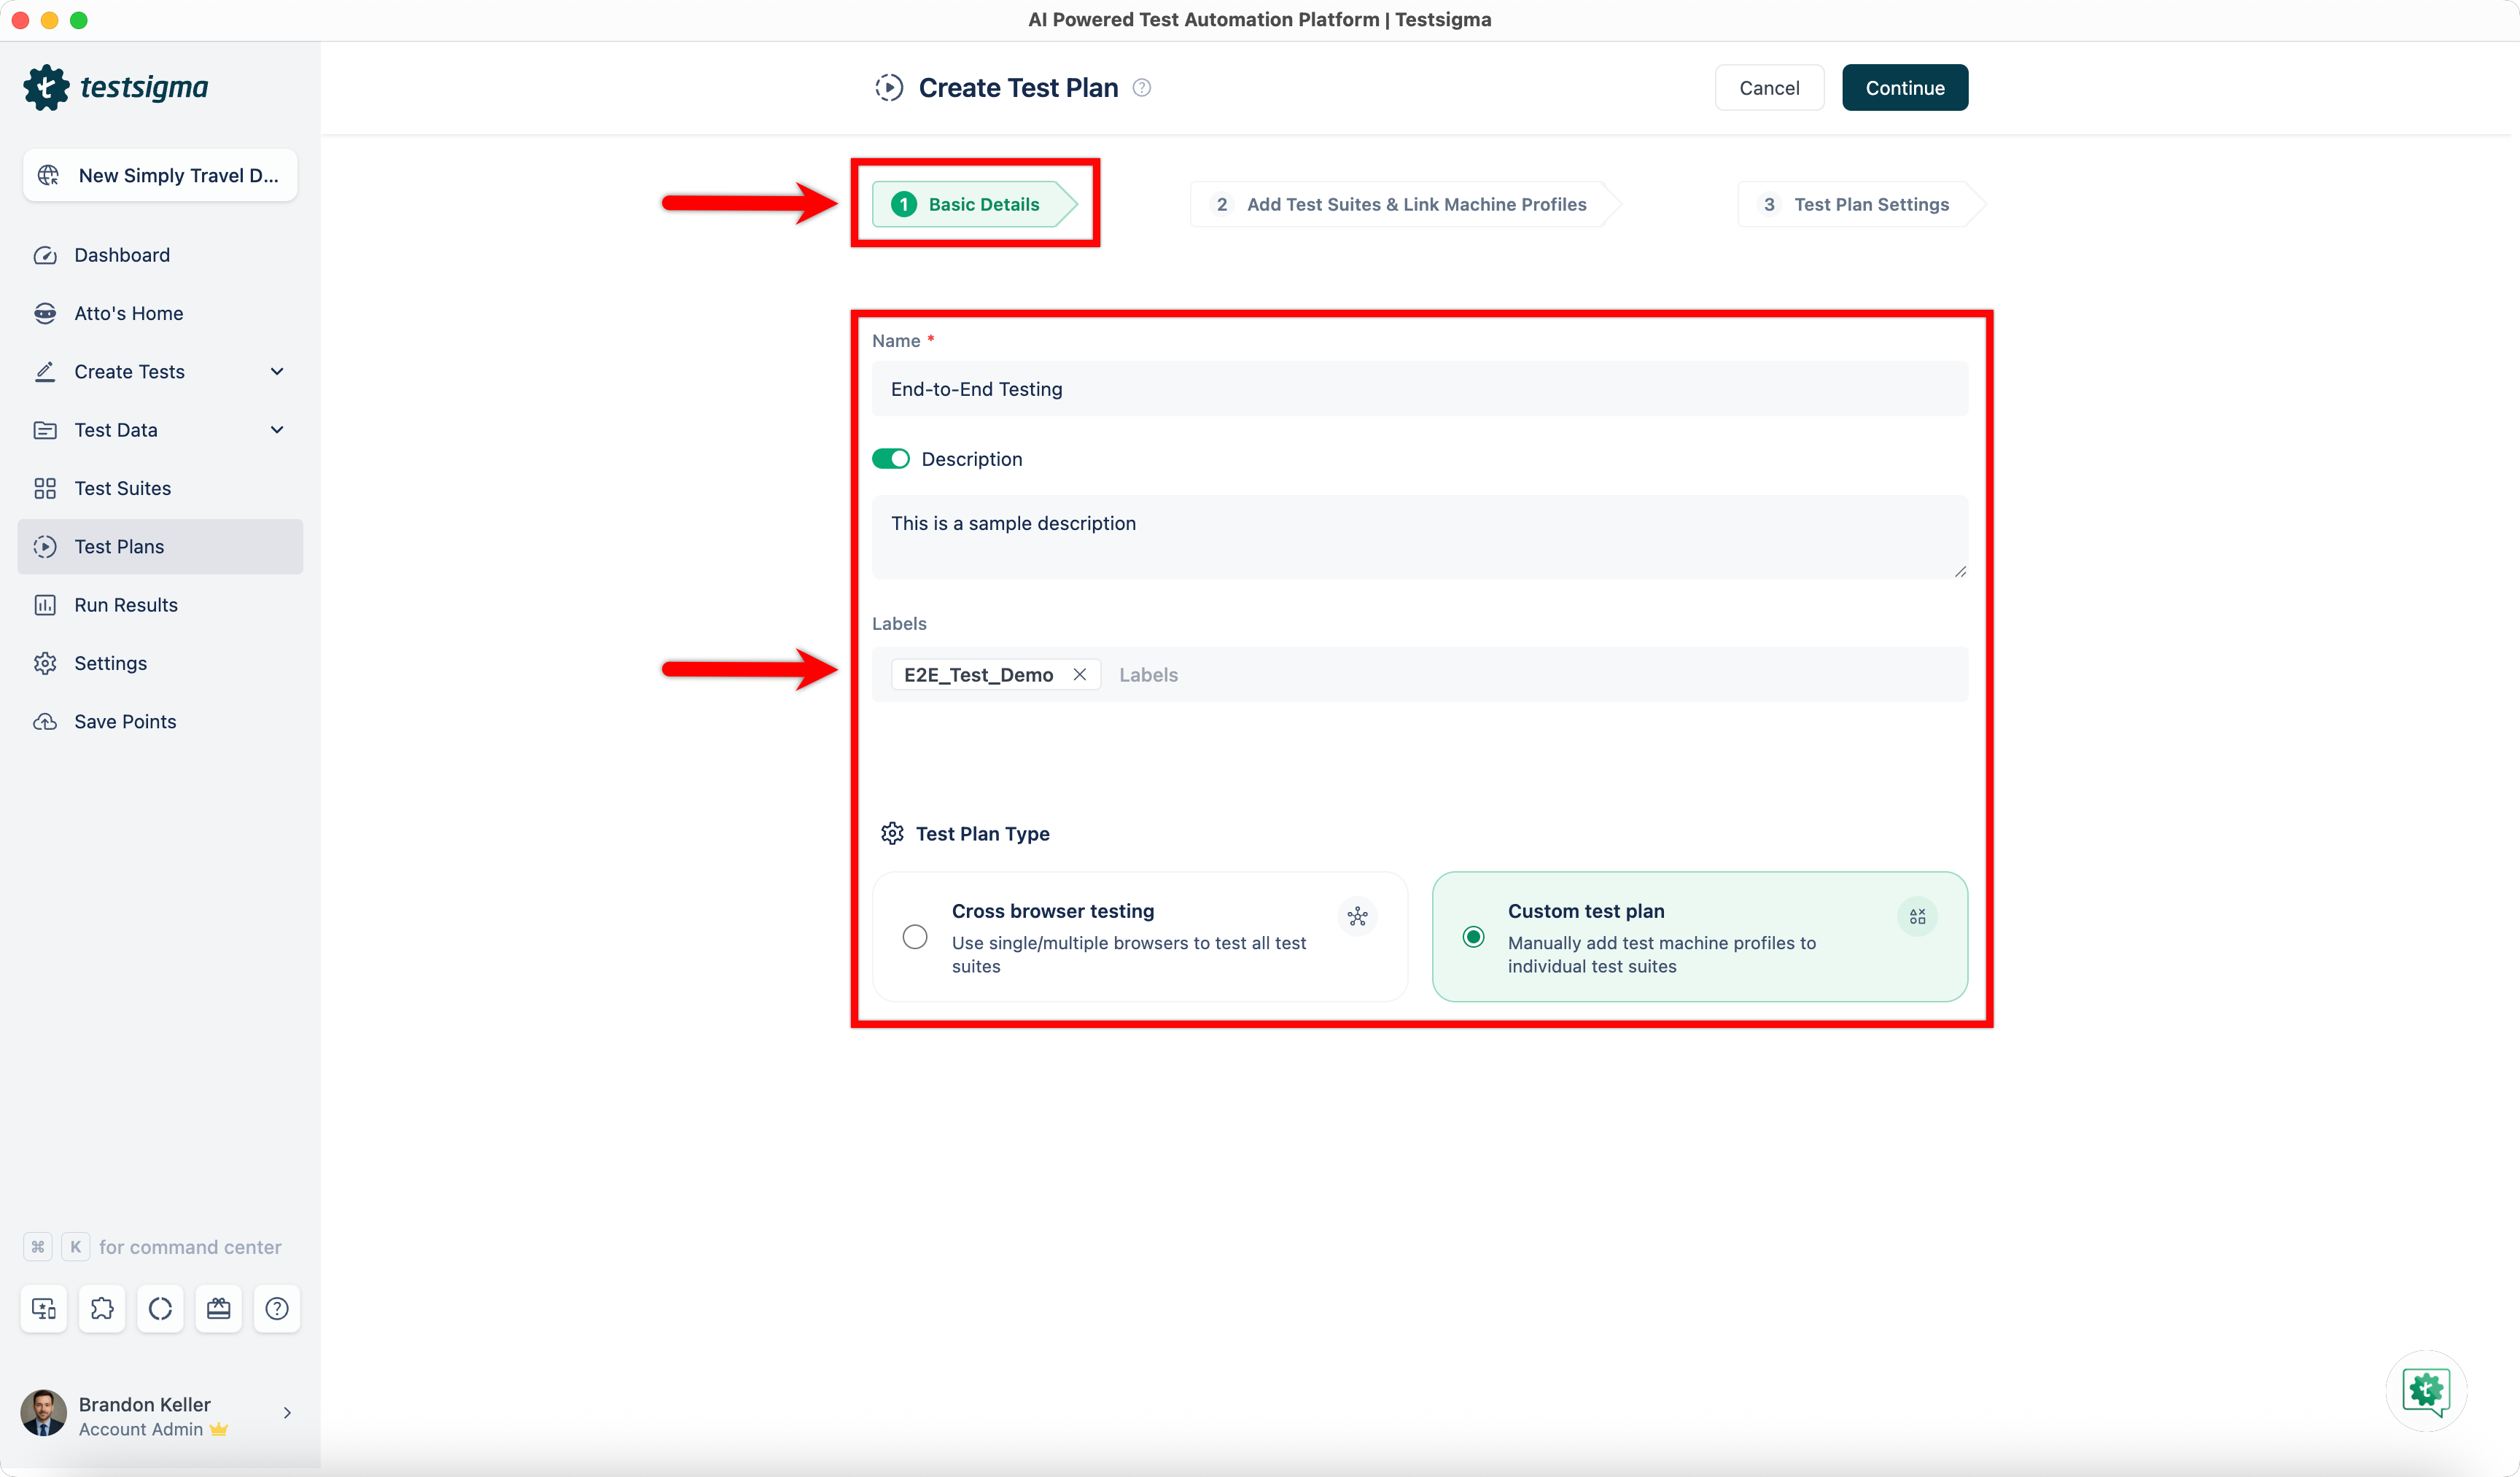Click the testsigma logo
Image resolution: width=2520 pixels, height=1477 pixels.
click(x=116, y=88)
